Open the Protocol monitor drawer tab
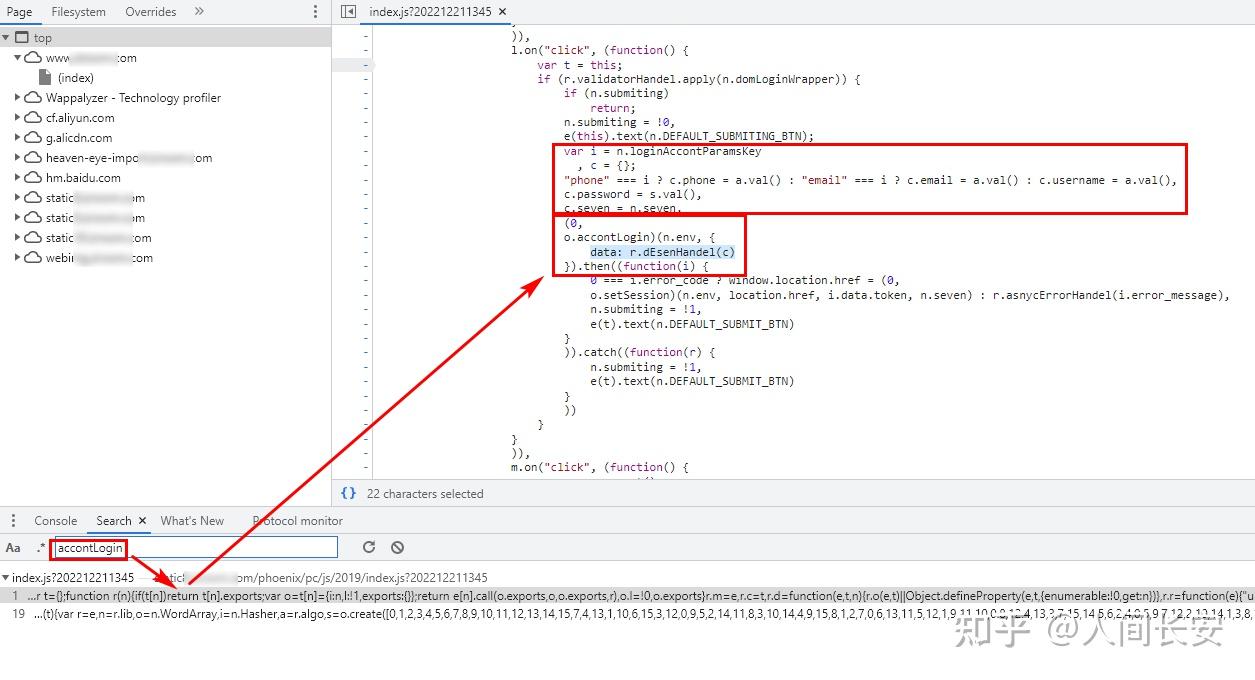Screen dimensions: 1255x680 pos(297,521)
